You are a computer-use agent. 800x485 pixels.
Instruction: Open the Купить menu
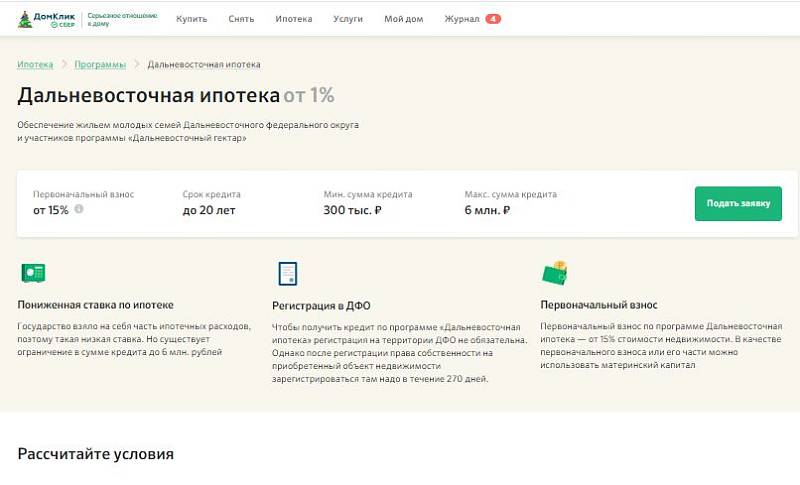192,19
